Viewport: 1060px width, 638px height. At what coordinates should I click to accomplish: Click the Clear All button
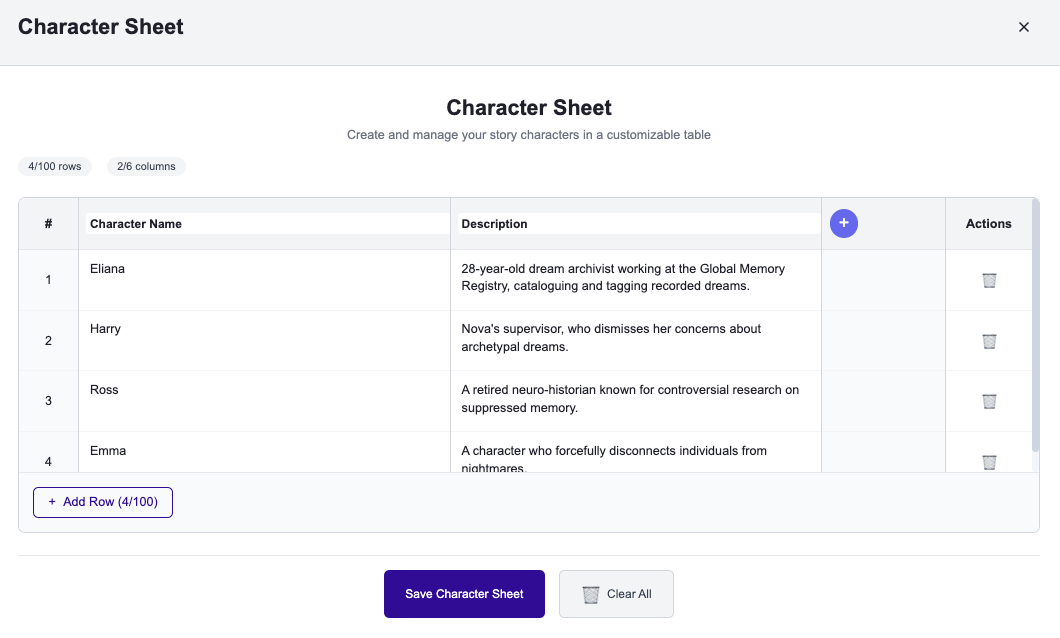[x=616, y=594]
